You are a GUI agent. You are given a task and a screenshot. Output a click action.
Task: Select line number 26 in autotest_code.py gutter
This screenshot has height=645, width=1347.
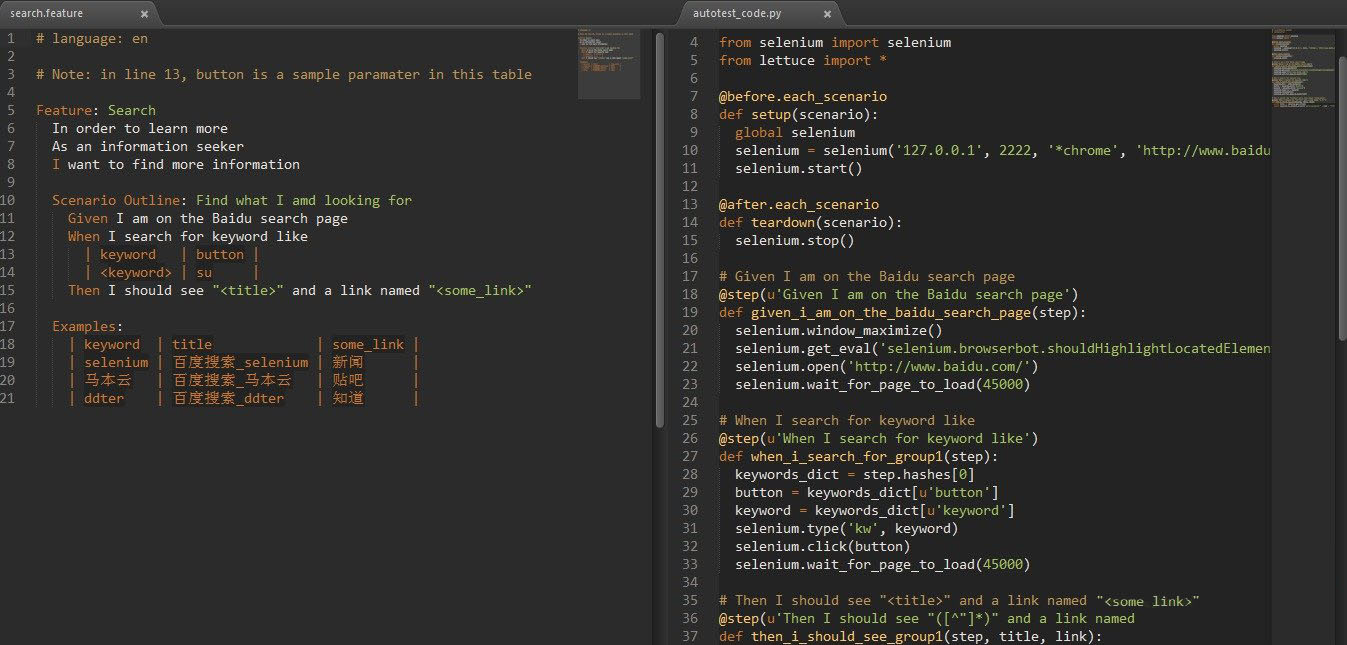[692, 438]
